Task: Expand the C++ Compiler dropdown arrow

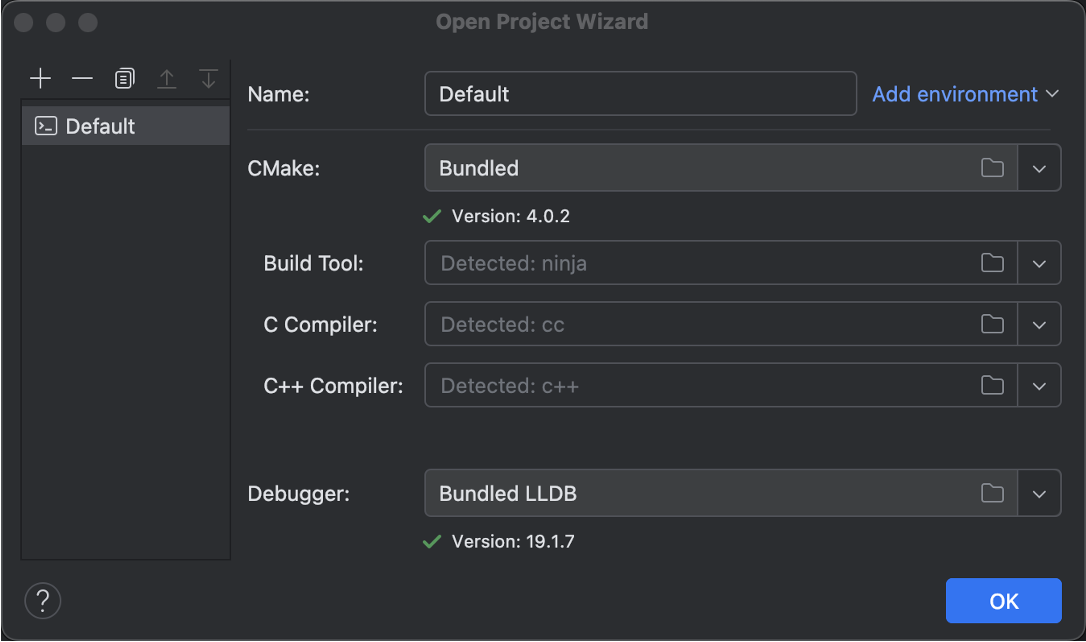Action: [x=1039, y=386]
